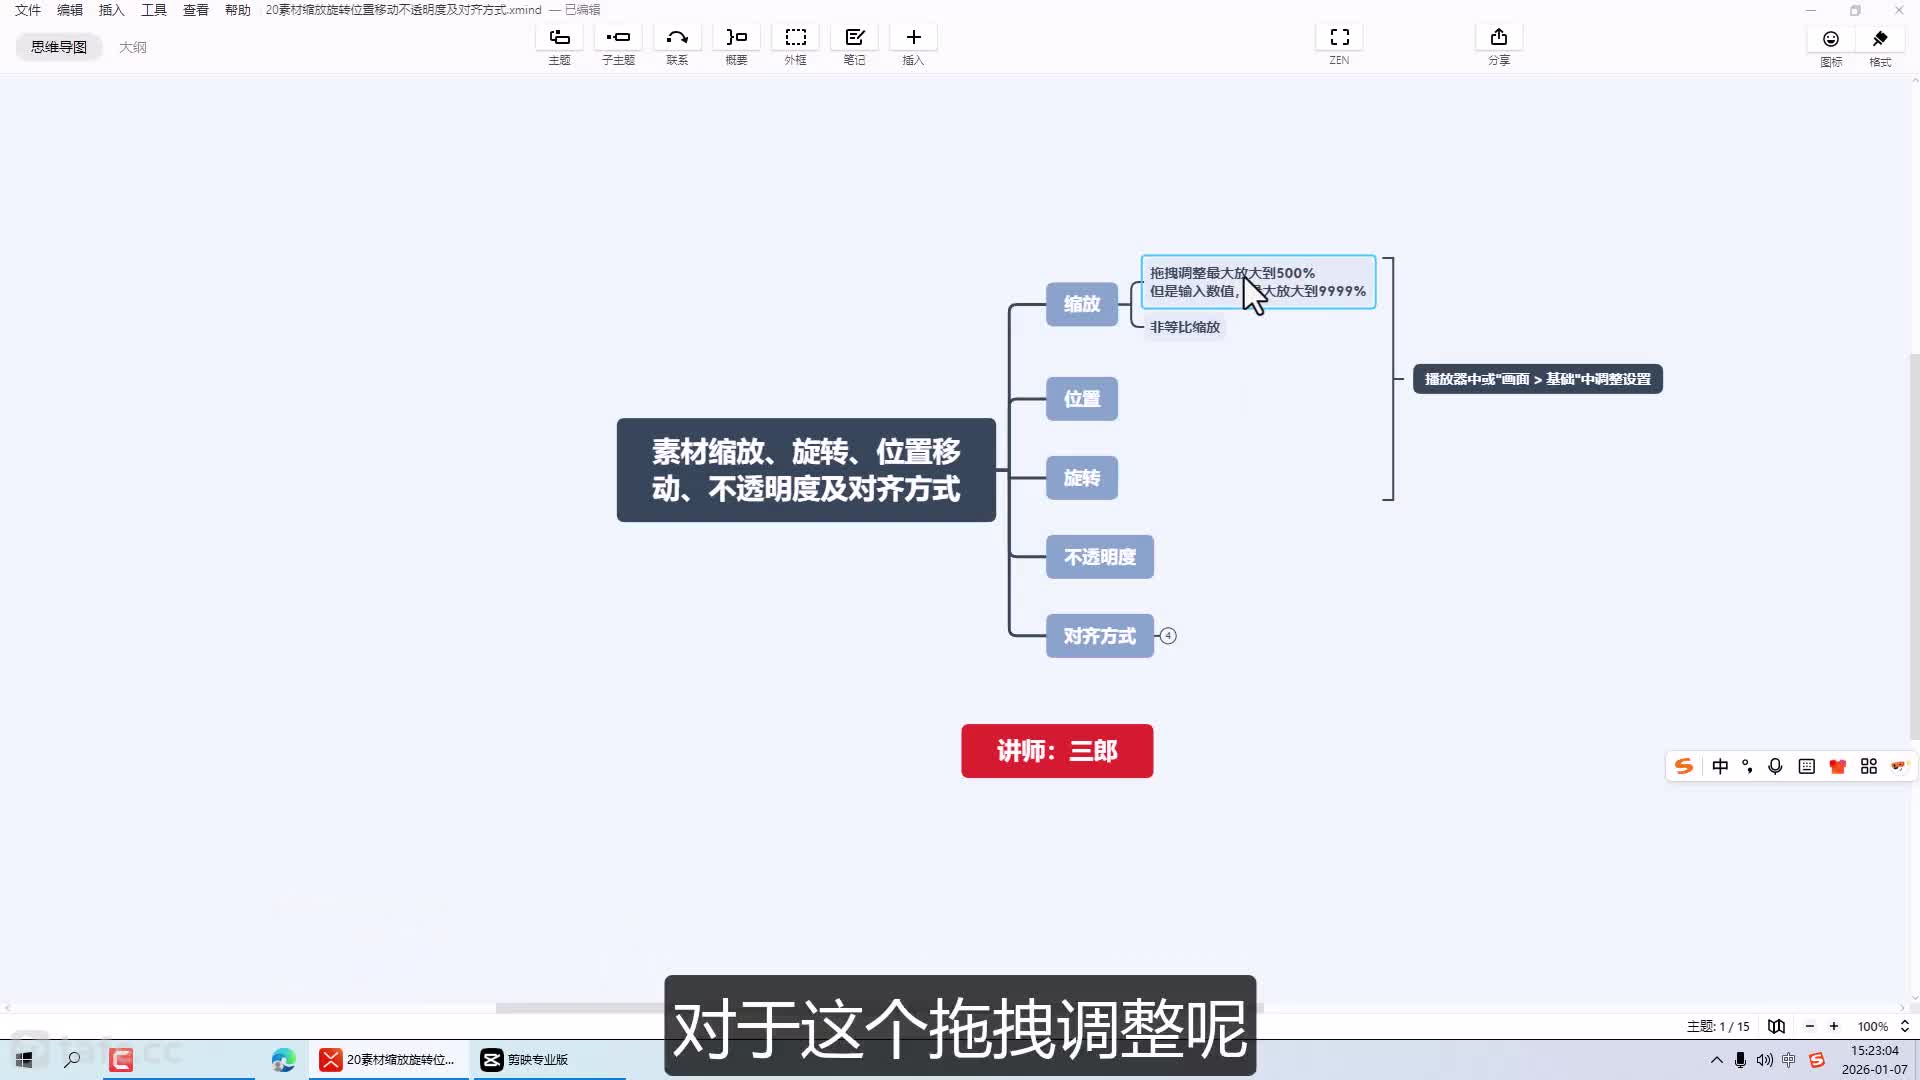The image size is (1920, 1080).
Task: Insert a 概要 summary bracket
Action: click(736, 38)
